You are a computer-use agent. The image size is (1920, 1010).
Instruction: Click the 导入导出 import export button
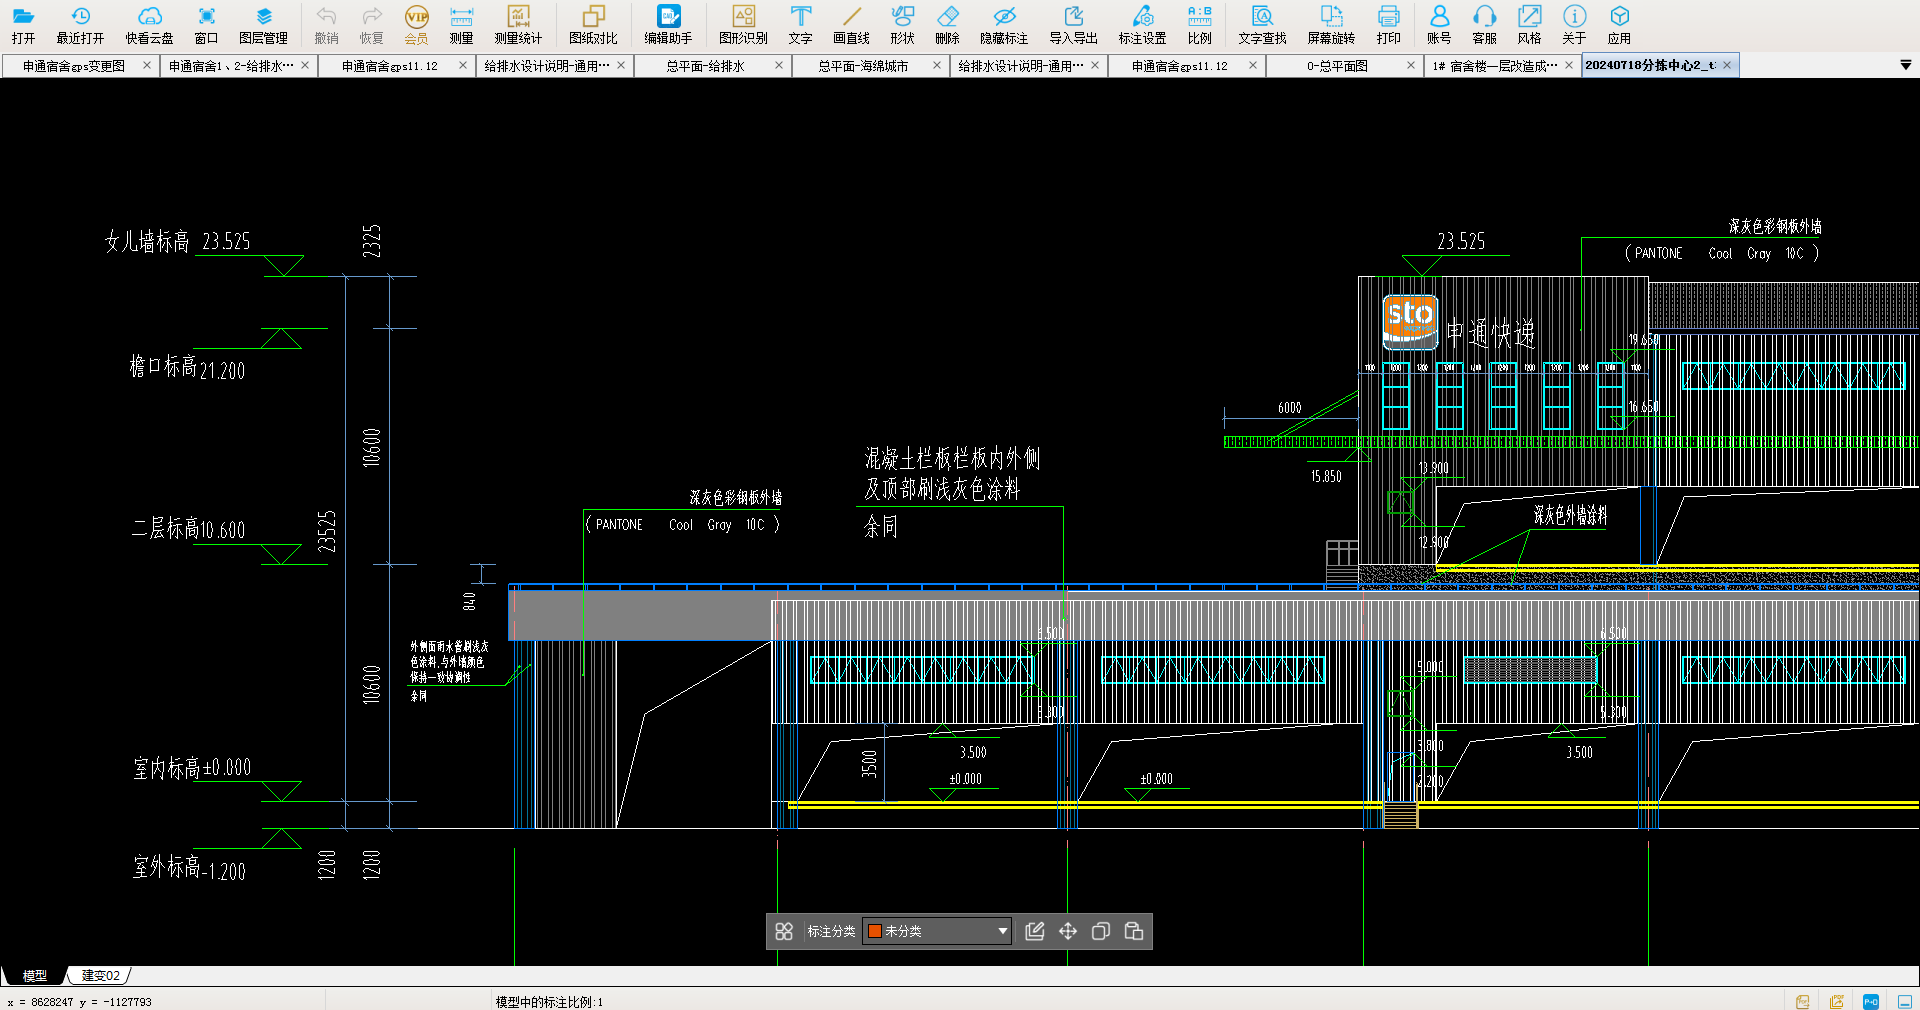[1073, 25]
